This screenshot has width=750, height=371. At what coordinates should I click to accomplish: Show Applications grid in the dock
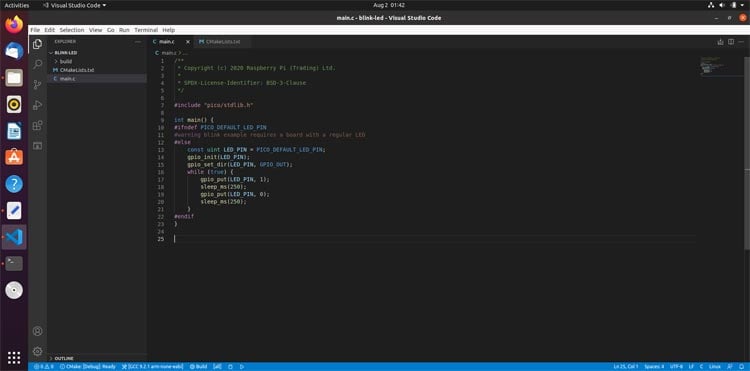pos(14,357)
